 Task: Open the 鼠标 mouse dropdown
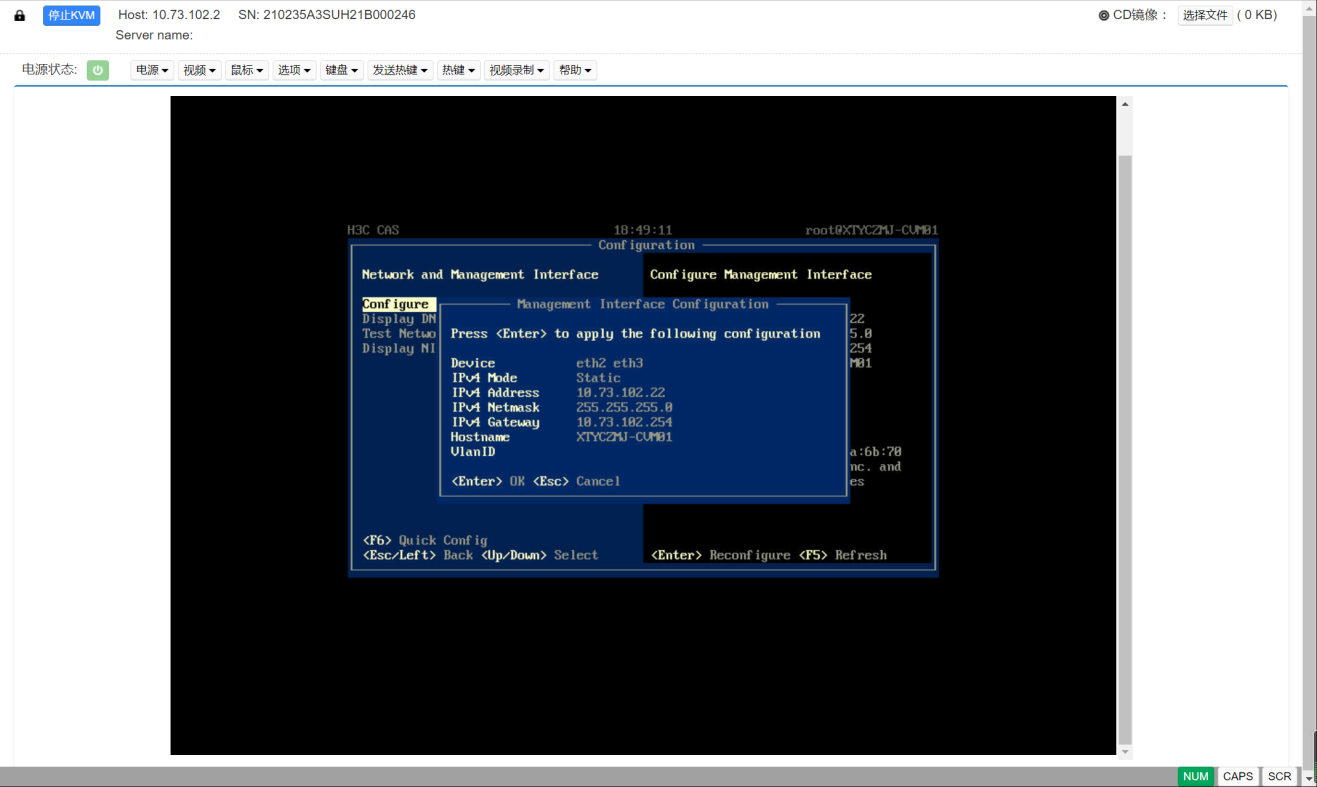[247, 70]
